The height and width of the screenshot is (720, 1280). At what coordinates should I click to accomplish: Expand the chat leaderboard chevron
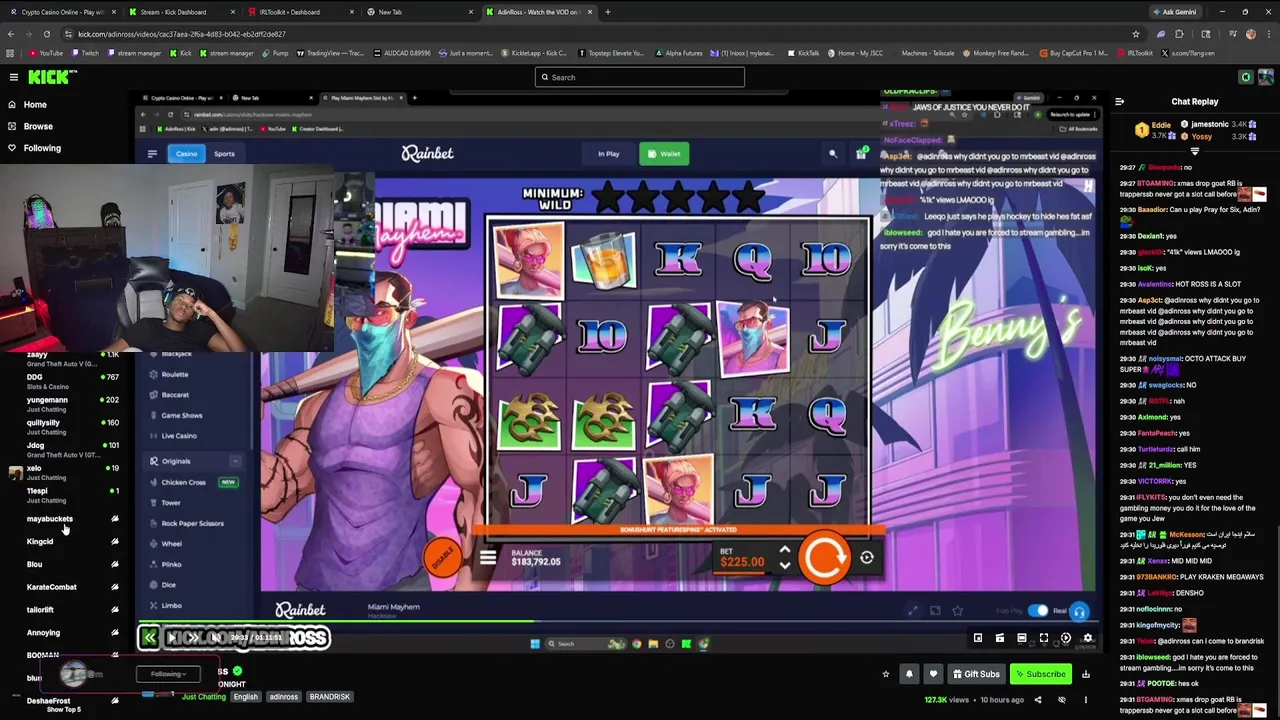click(1195, 152)
